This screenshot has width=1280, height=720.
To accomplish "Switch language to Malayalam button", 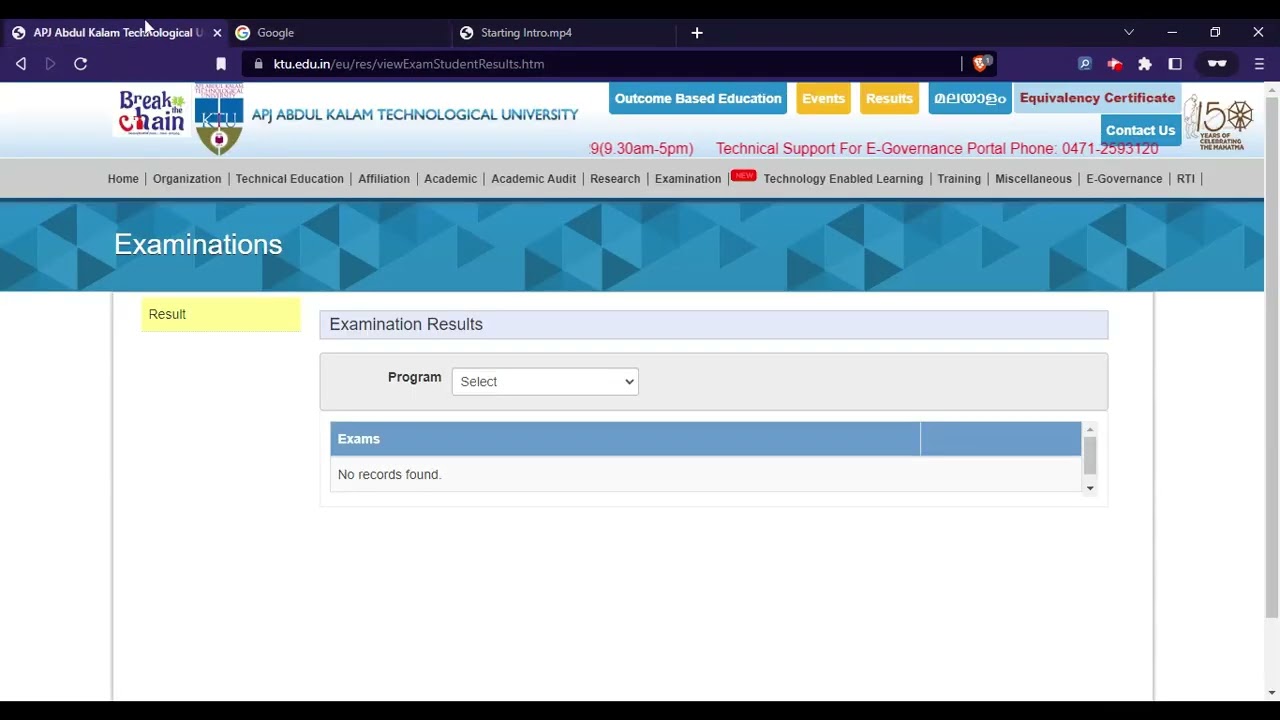I will coord(970,99).
